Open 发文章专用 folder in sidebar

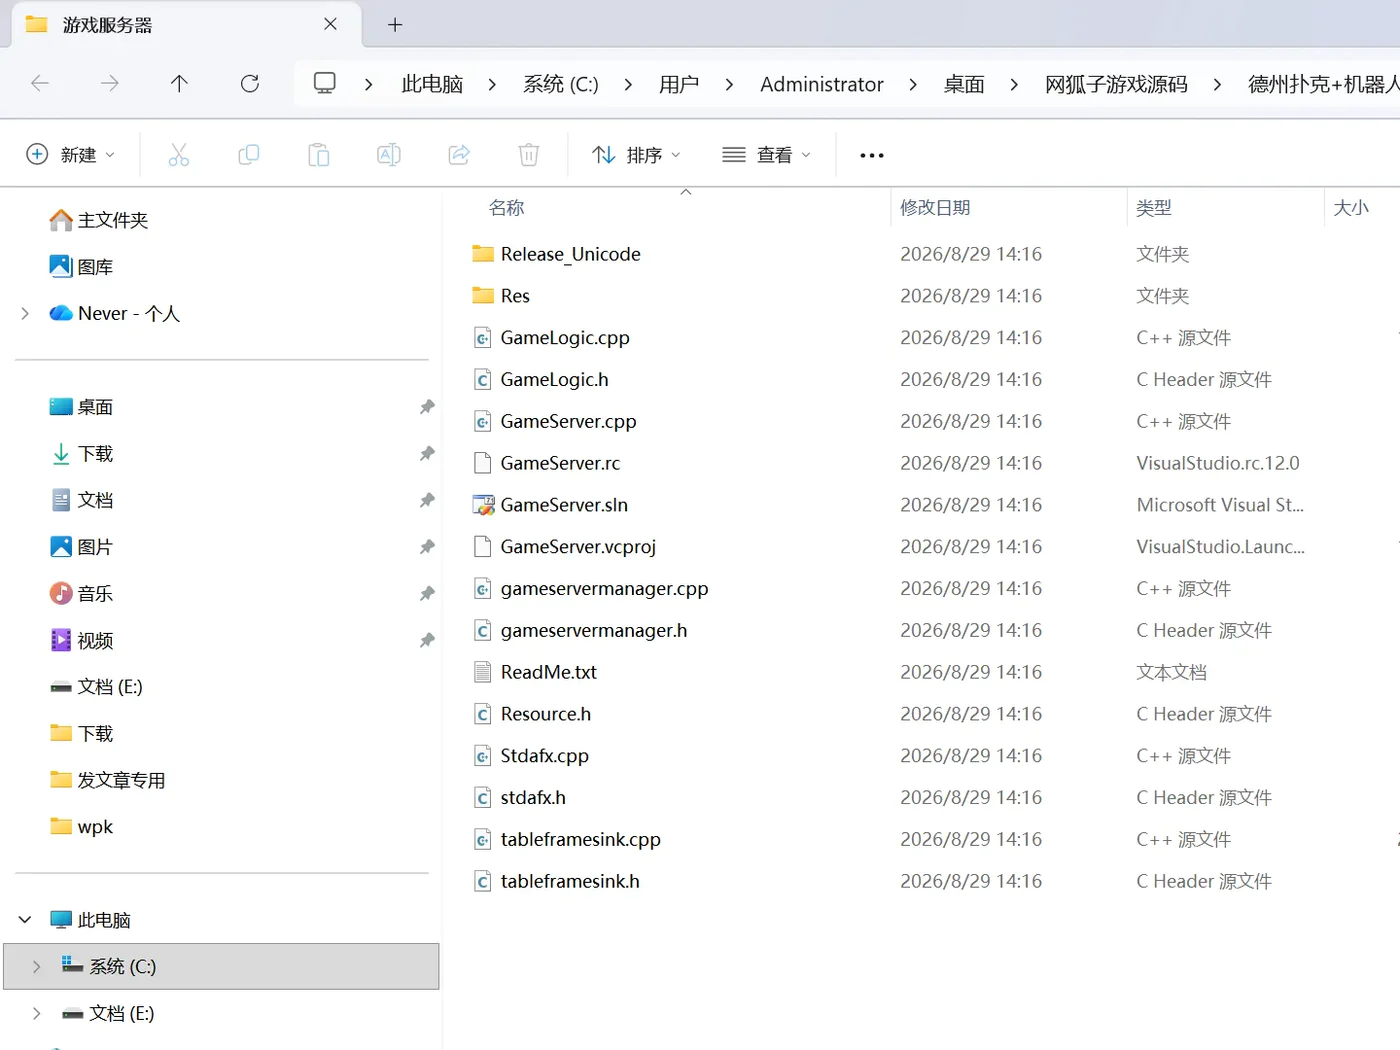coord(107,780)
